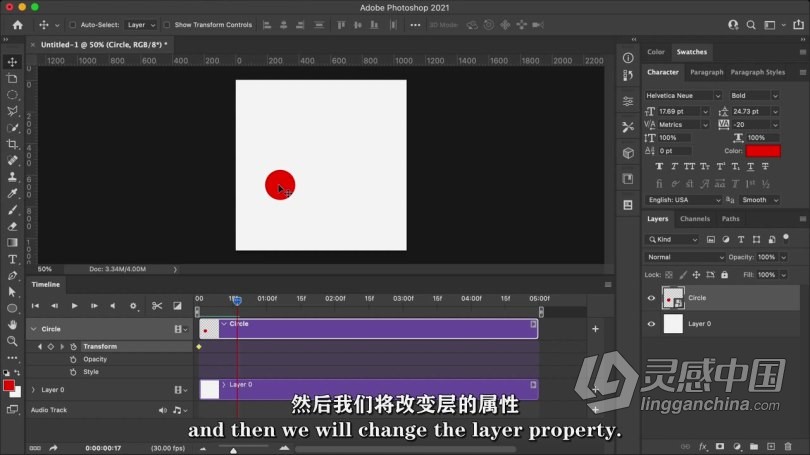Select the Horizontal Type tool
This screenshot has width=810, height=455.
[x=12, y=259]
